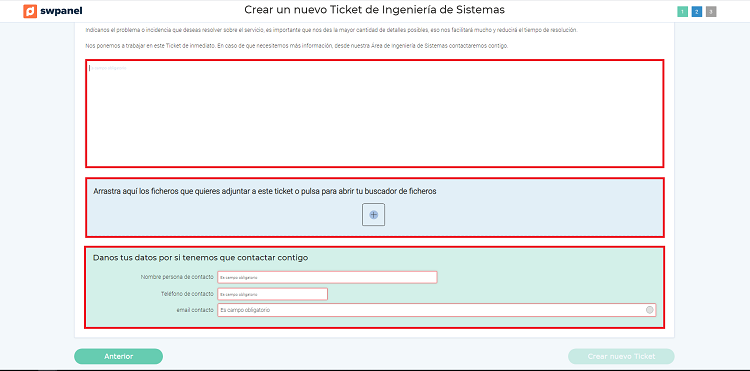
Task: Click the Anterior button
Action: coord(119,356)
